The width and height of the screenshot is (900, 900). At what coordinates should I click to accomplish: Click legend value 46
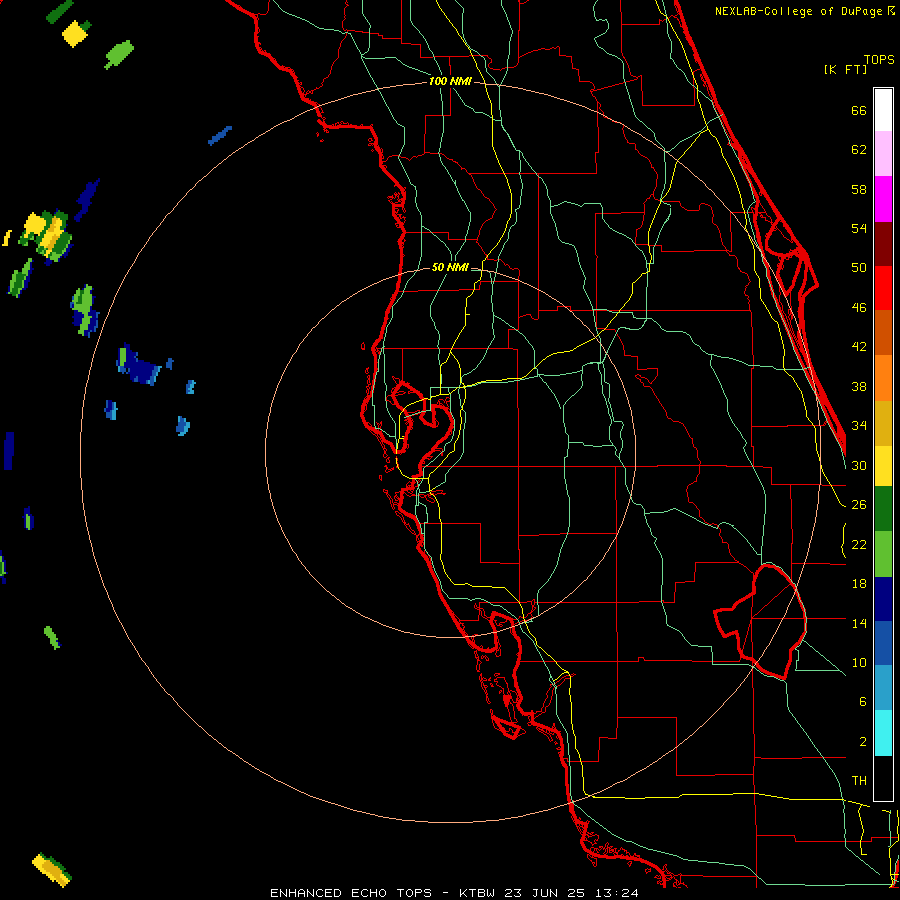point(859,308)
